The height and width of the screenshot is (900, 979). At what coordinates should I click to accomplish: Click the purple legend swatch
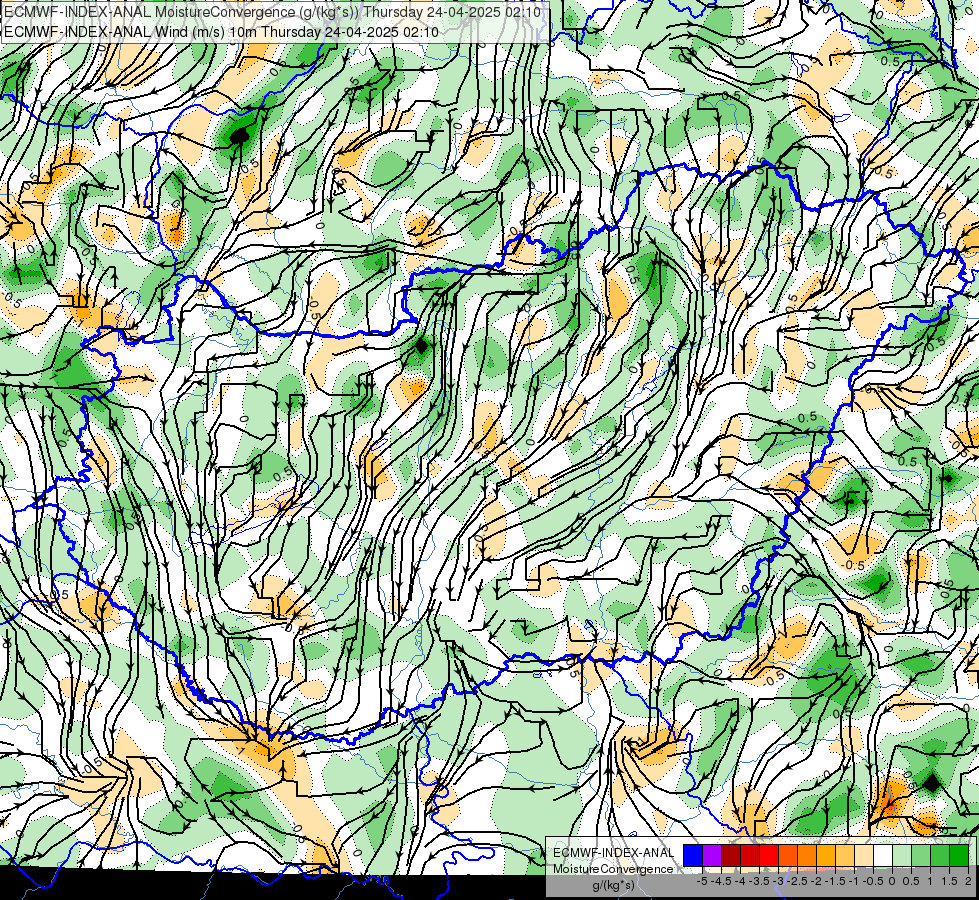pos(712,856)
